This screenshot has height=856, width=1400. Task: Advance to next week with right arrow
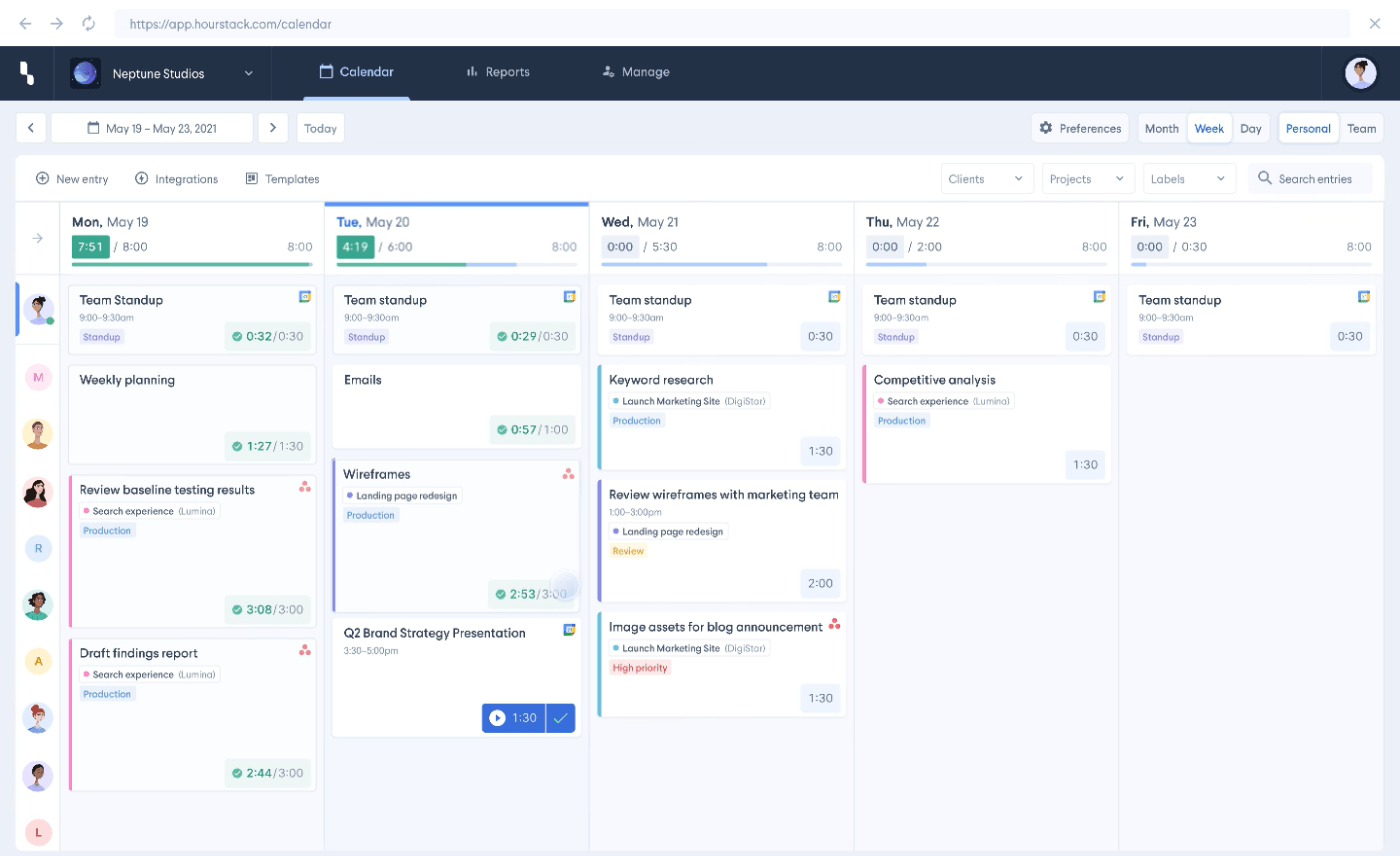point(273,128)
